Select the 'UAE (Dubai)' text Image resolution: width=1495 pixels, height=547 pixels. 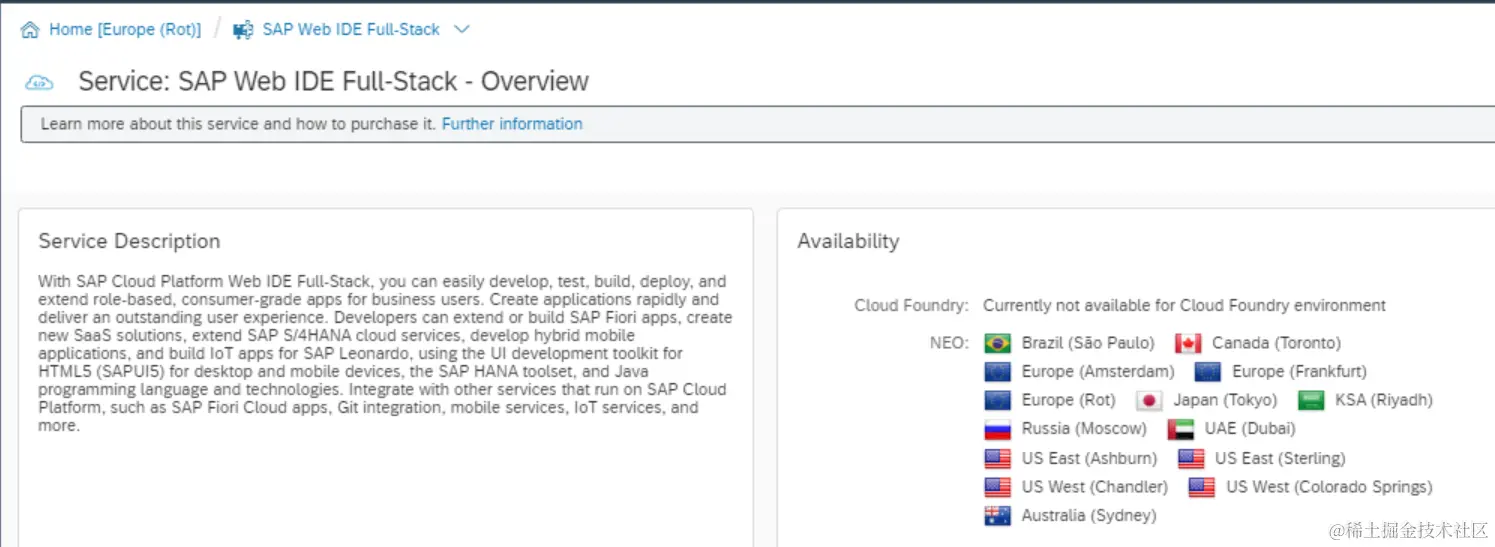1250,429
